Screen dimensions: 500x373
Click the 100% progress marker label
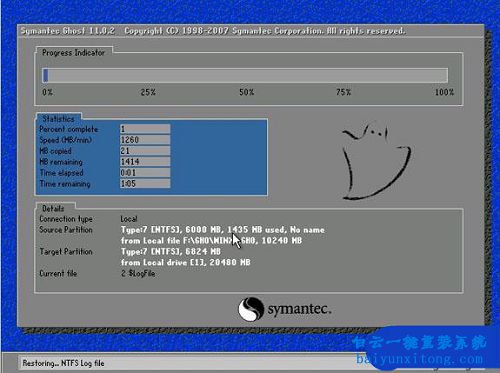(444, 92)
